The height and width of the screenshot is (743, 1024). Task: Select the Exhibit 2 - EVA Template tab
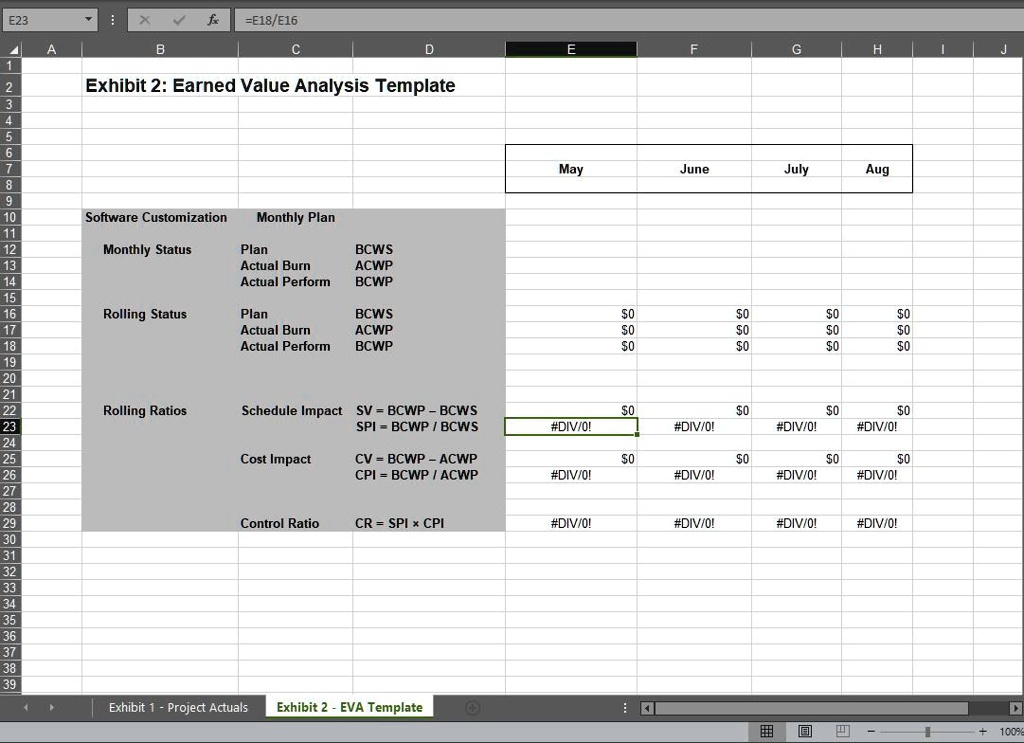point(348,707)
